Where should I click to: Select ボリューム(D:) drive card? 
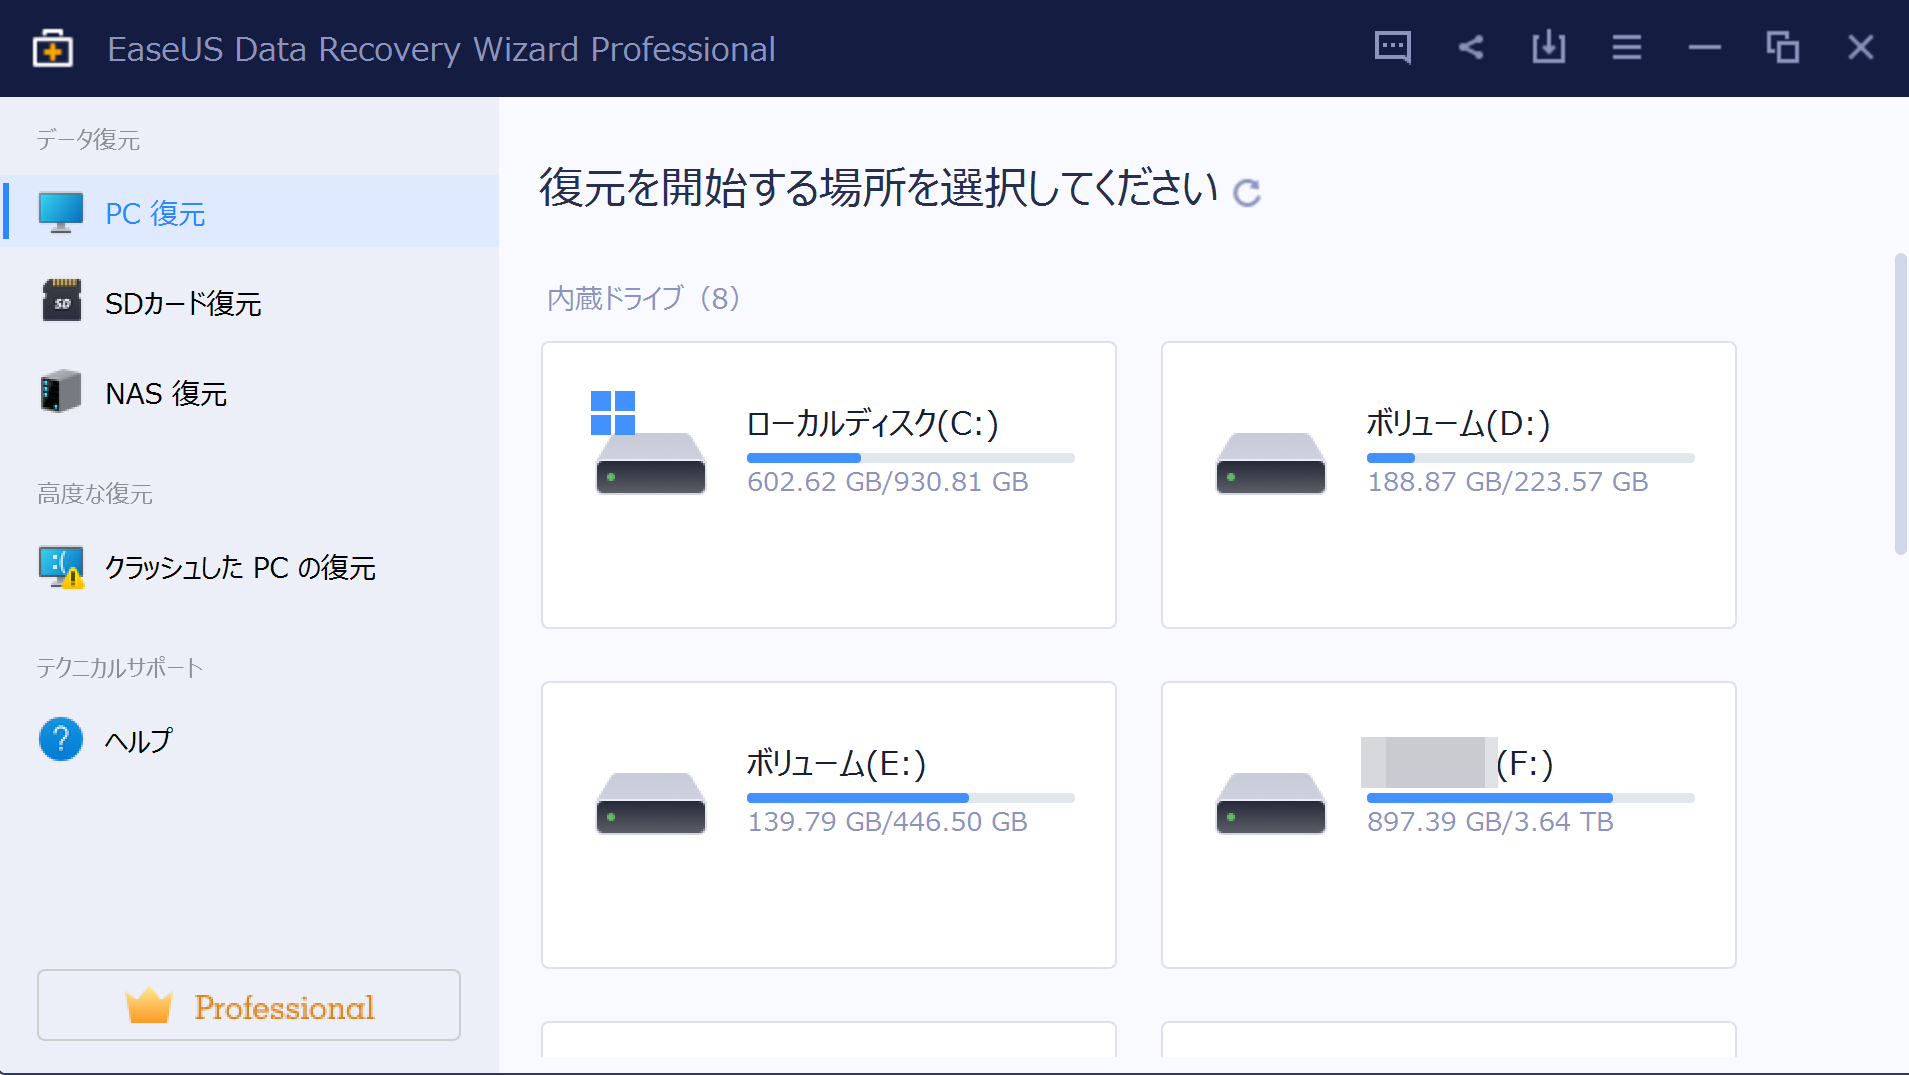[1448, 485]
